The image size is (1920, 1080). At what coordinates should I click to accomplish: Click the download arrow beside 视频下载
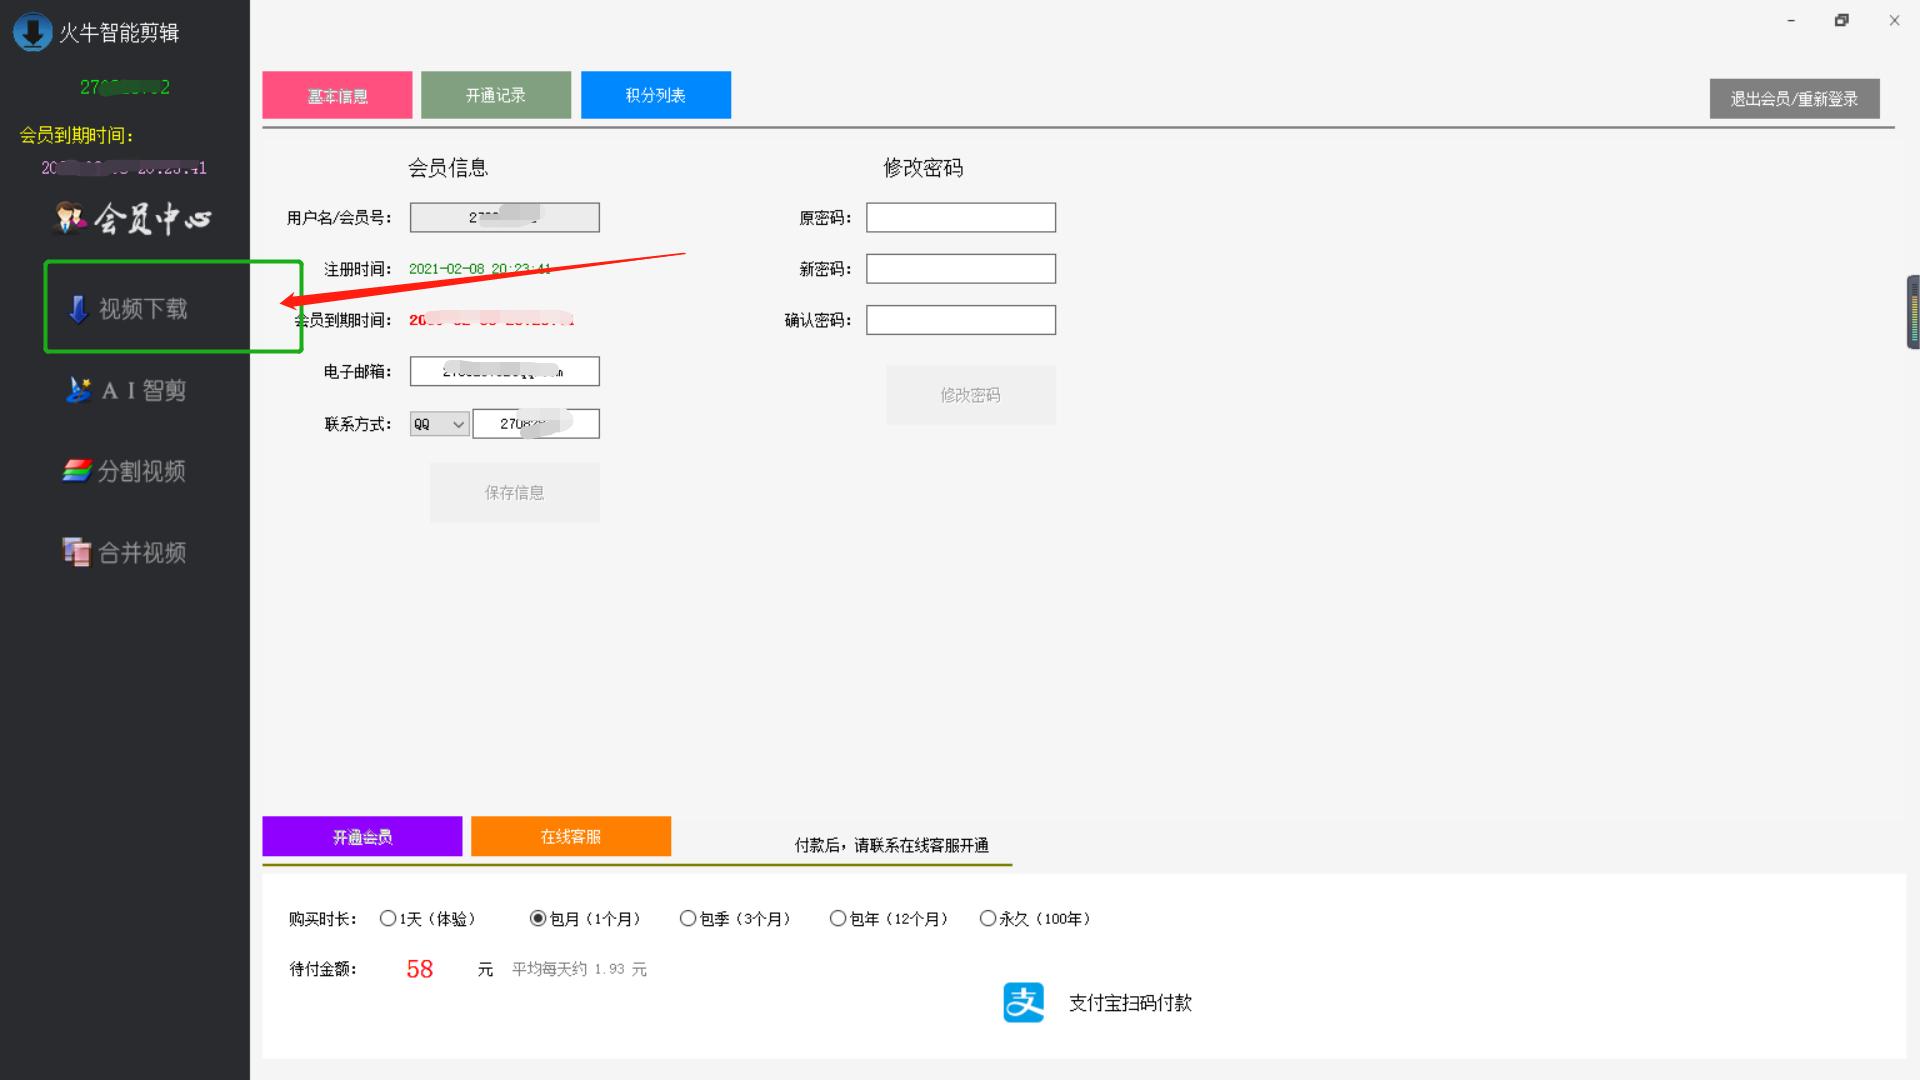[76, 309]
